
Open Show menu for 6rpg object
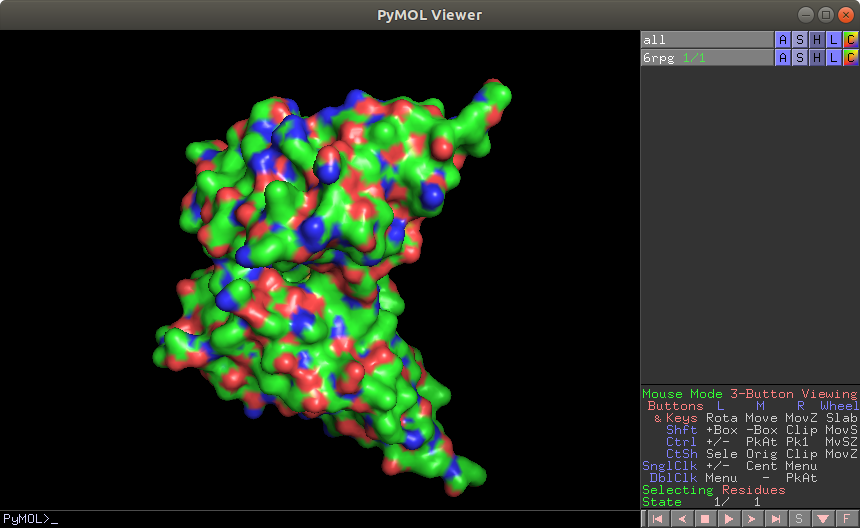point(800,57)
